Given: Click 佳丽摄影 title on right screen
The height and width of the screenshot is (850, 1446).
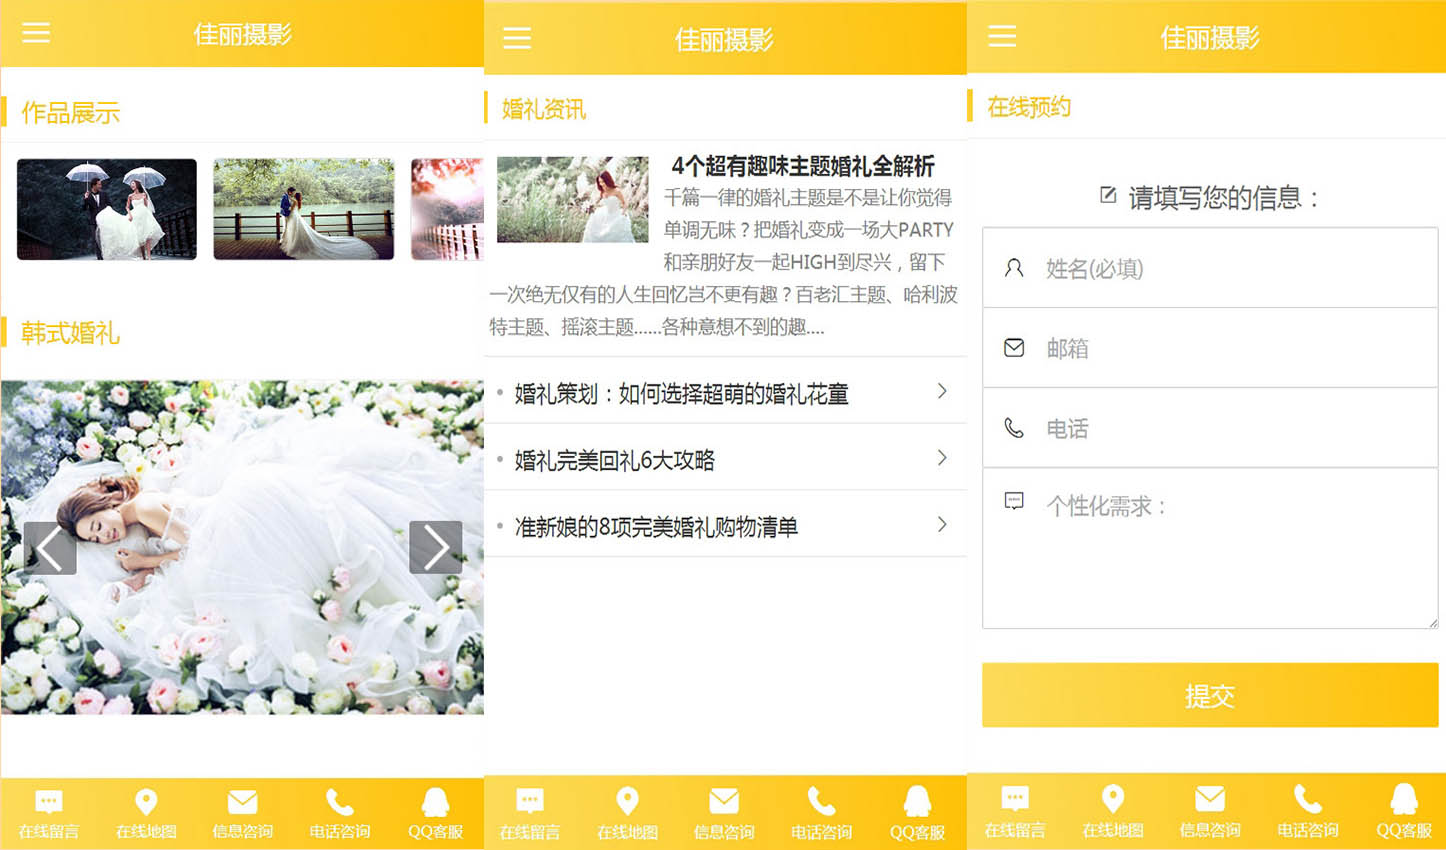Looking at the screenshot, I should click(x=1210, y=38).
